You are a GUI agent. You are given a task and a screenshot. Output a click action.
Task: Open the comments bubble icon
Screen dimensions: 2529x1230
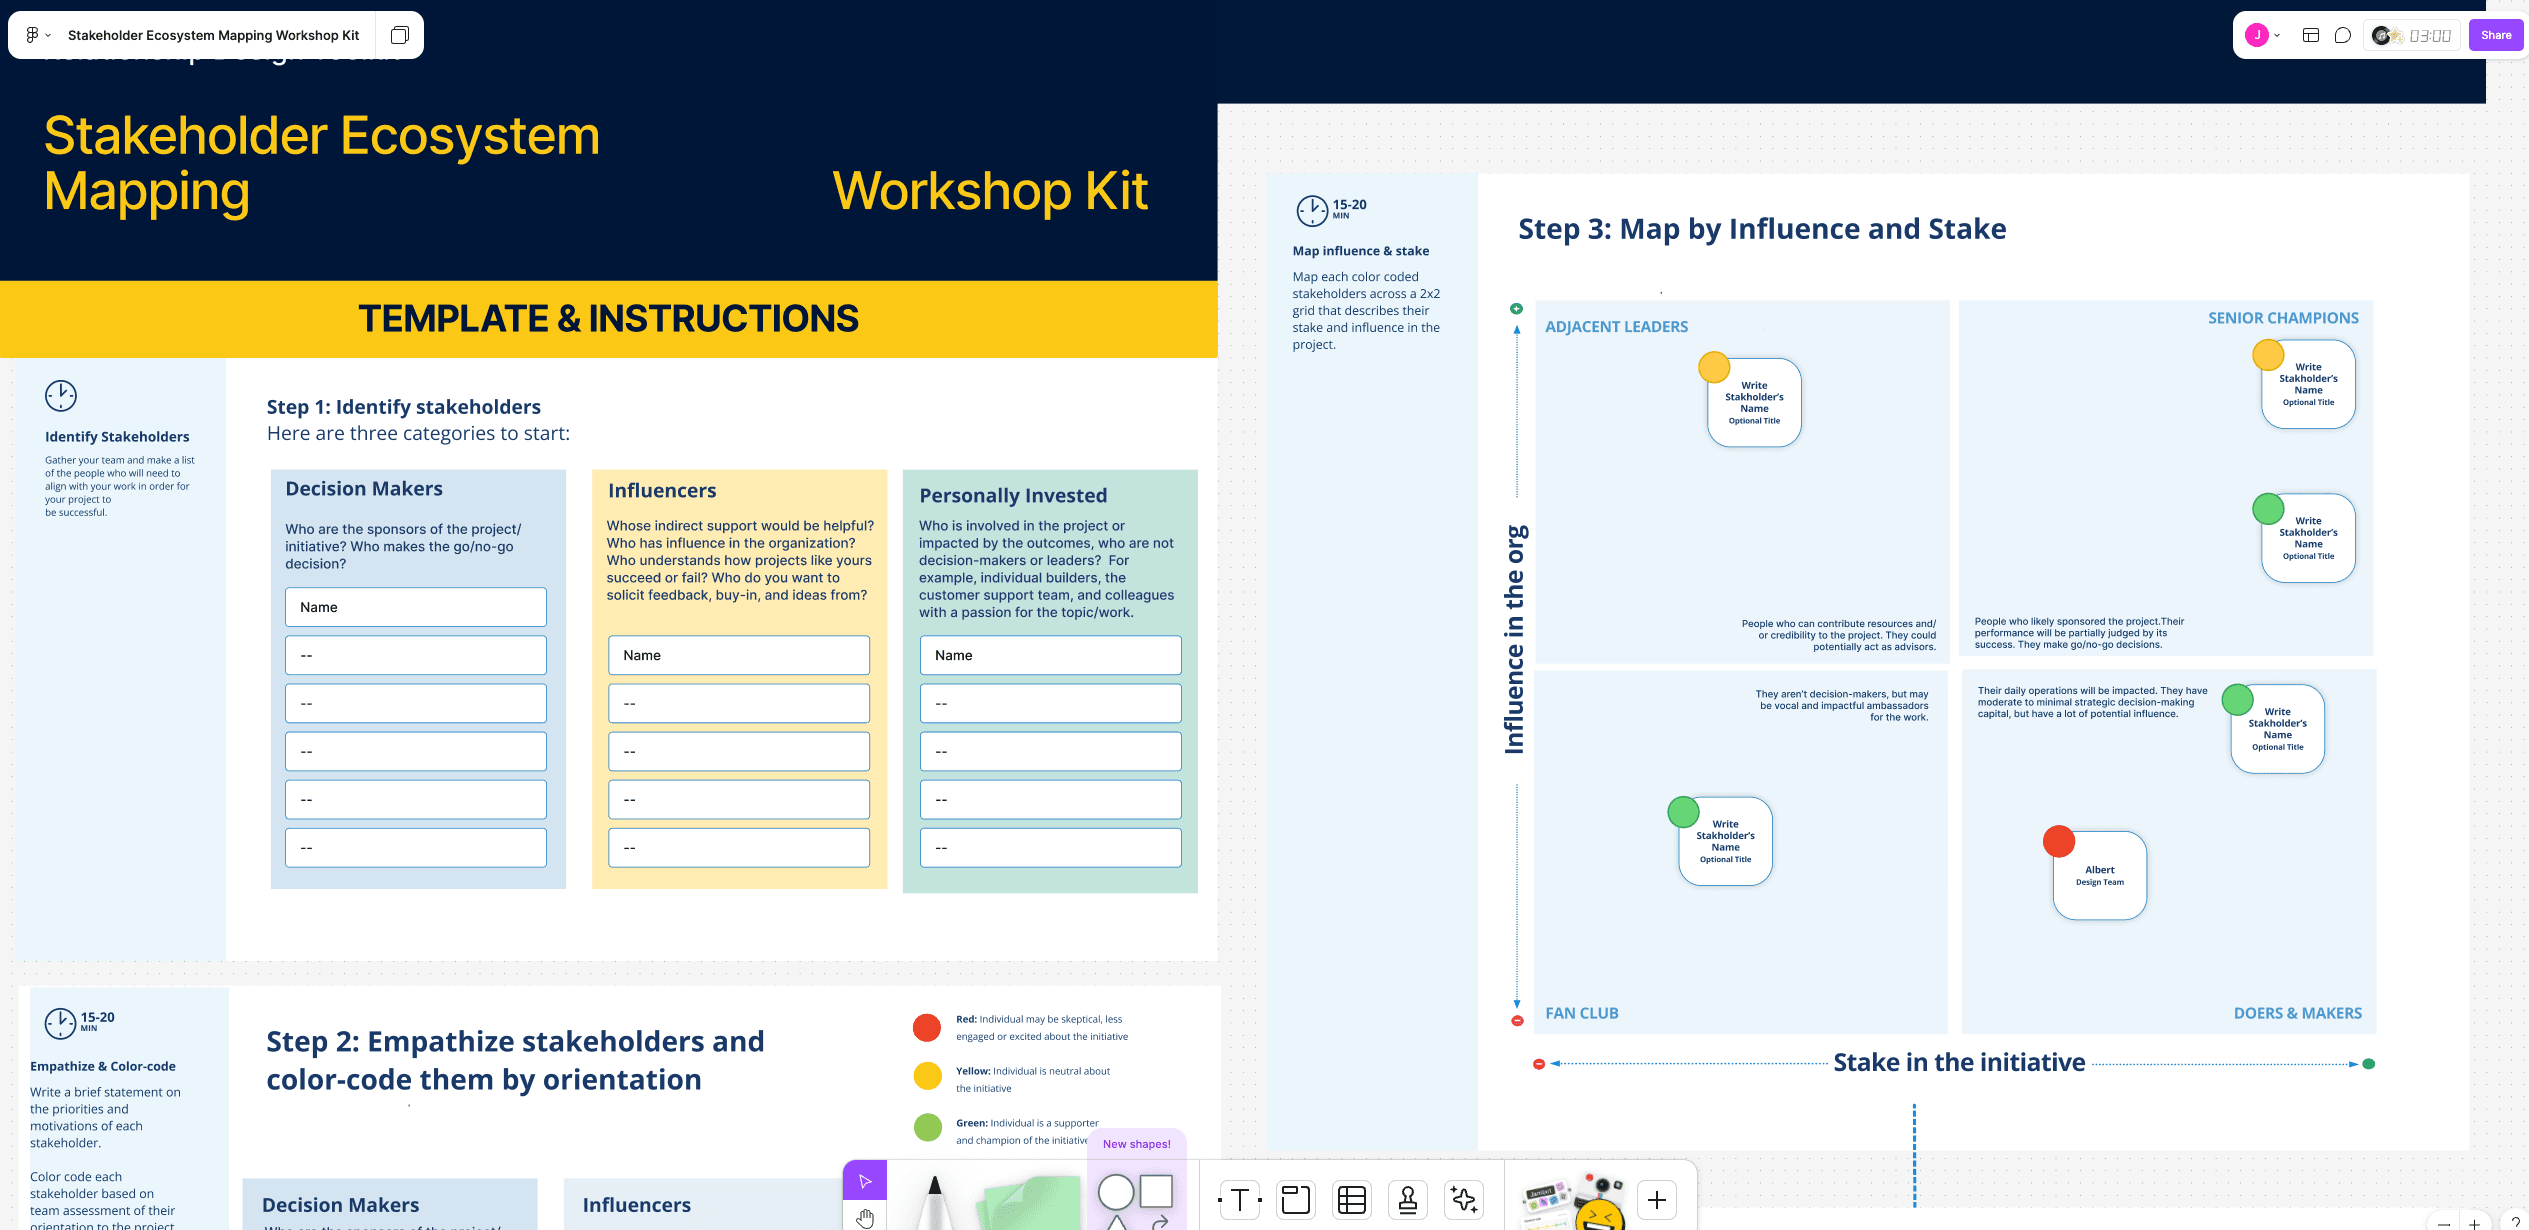[2343, 35]
